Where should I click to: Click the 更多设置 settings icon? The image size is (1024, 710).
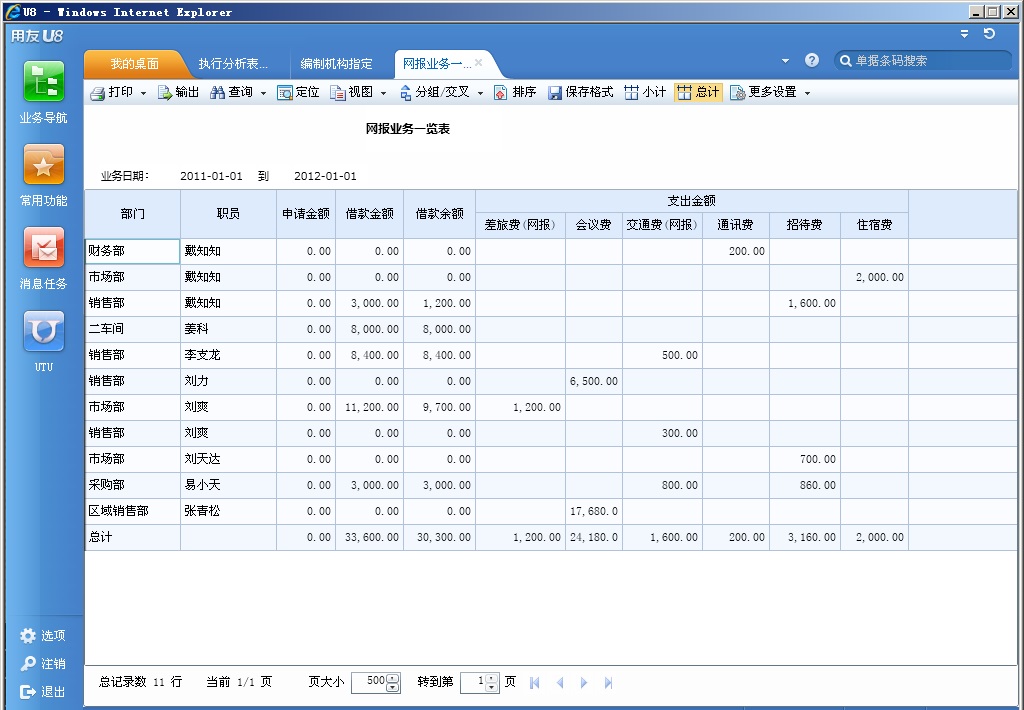[x=737, y=93]
